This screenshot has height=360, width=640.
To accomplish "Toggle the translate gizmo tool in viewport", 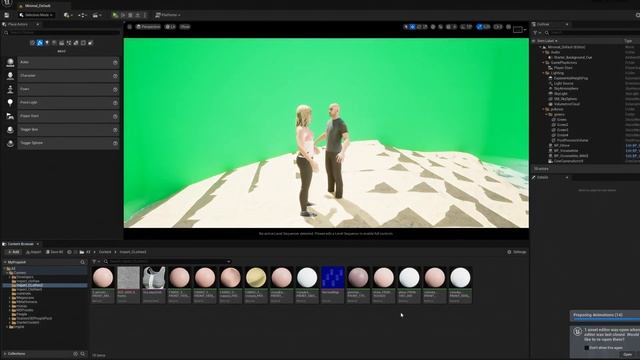I will point(413,27).
